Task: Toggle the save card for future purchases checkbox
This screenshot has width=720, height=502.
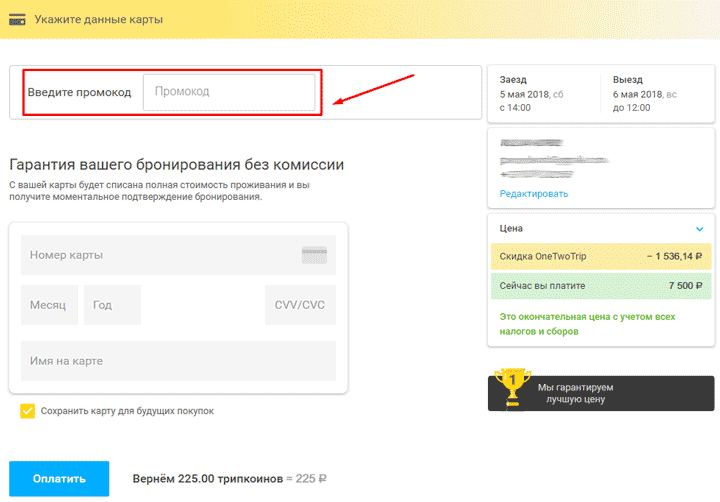Action: (x=27, y=411)
